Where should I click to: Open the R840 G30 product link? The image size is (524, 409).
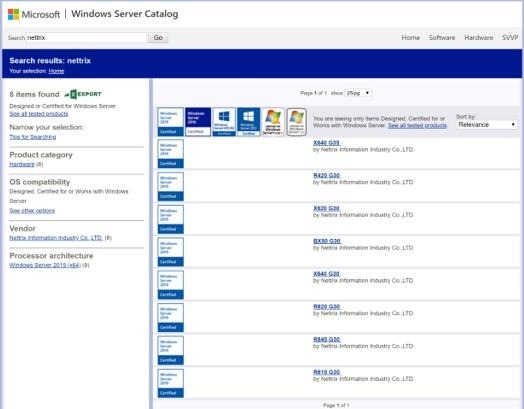tap(326, 339)
